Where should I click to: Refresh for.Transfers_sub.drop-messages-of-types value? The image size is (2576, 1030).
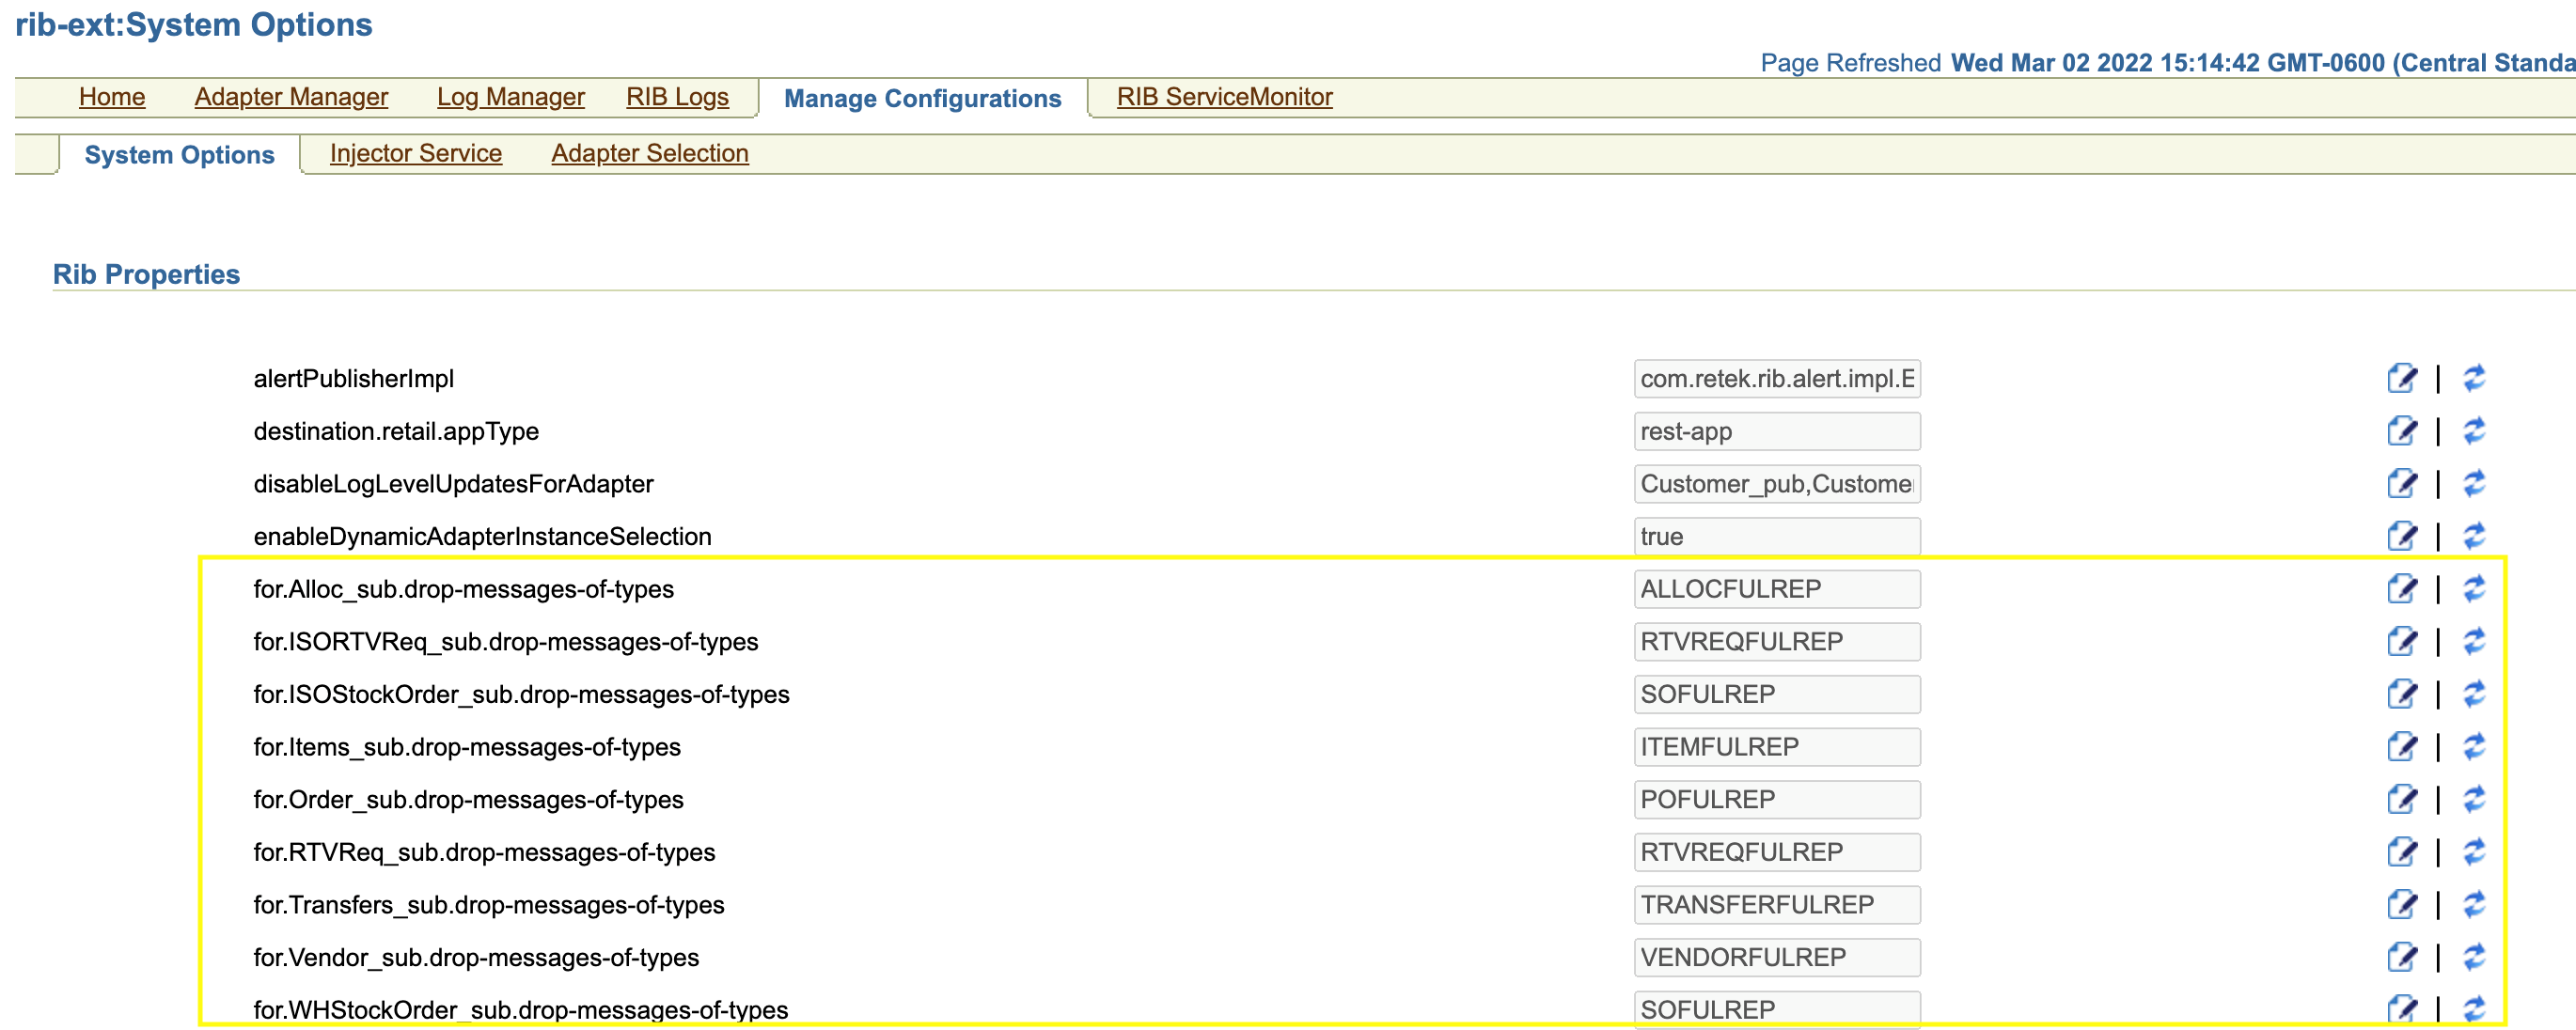[2474, 905]
